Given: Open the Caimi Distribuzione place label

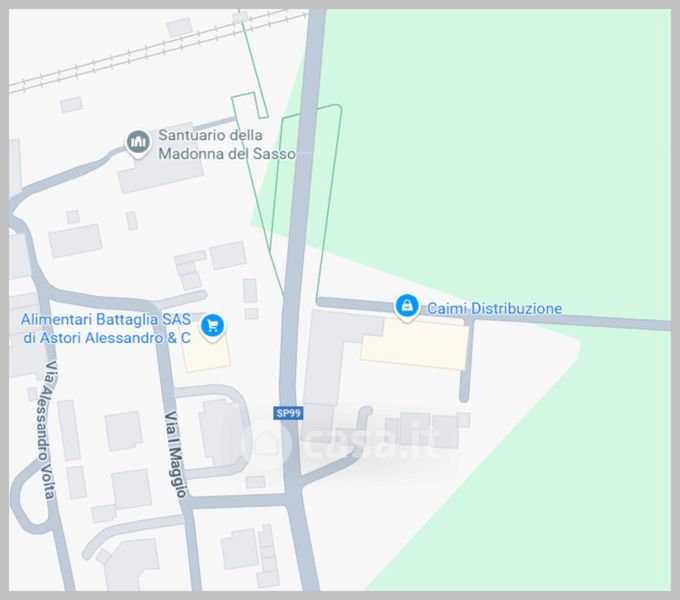Looking at the screenshot, I should [x=494, y=308].
